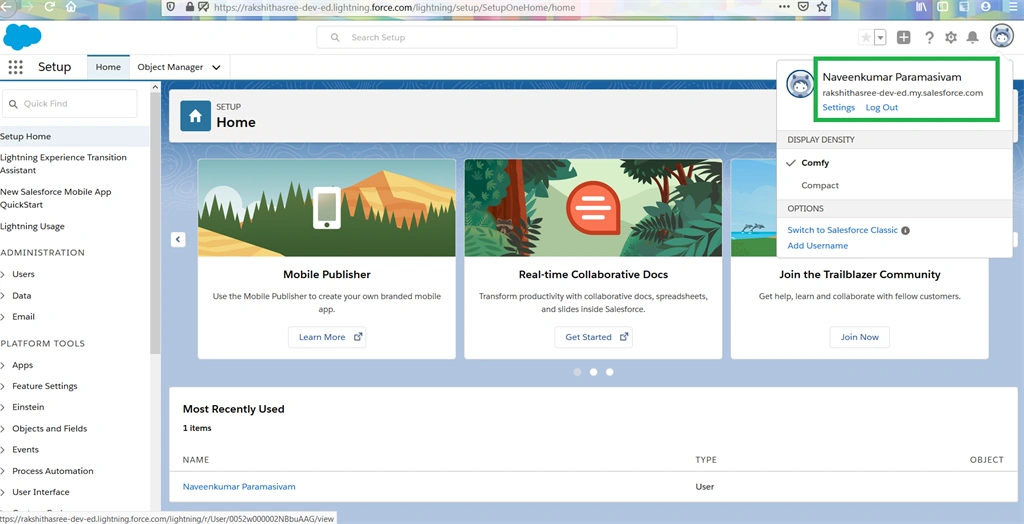Switch to the Object Manager tab
The width and height of the screenshot is (1024, 524).
[x=170, y=67]
